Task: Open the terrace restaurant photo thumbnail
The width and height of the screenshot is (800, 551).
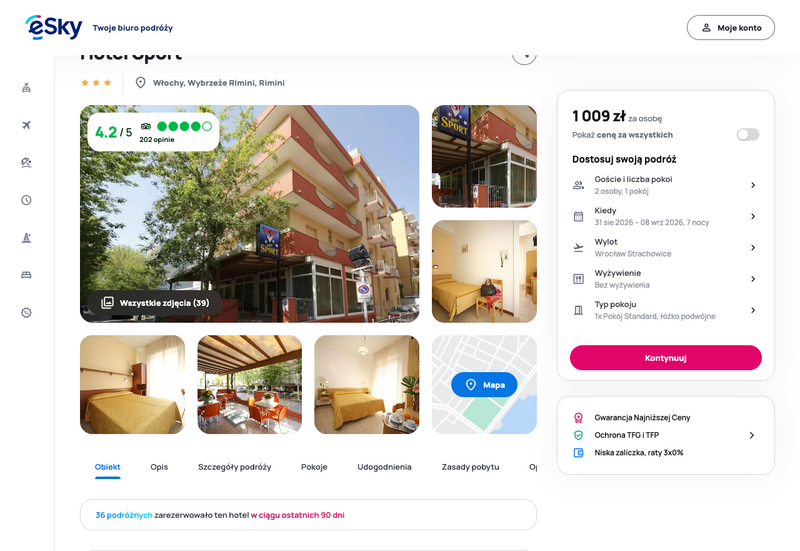Action: (x=249, y=384)
